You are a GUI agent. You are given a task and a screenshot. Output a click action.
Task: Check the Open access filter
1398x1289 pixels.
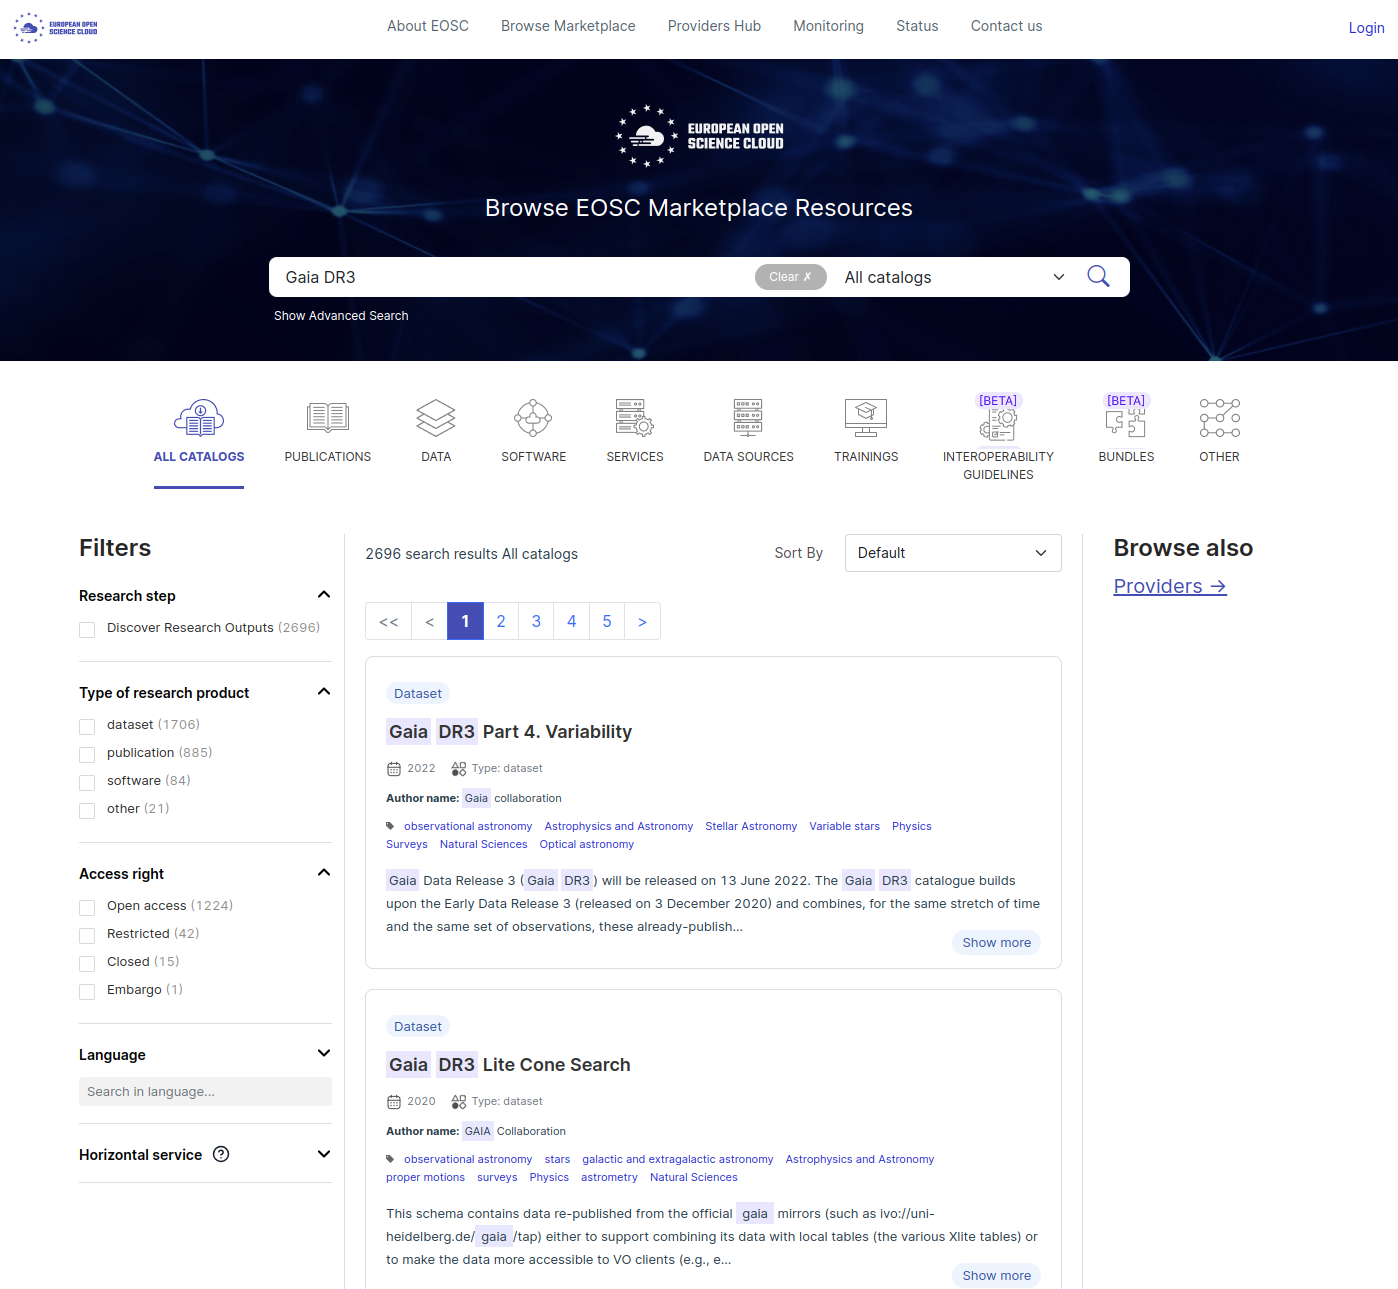(87, 908)
